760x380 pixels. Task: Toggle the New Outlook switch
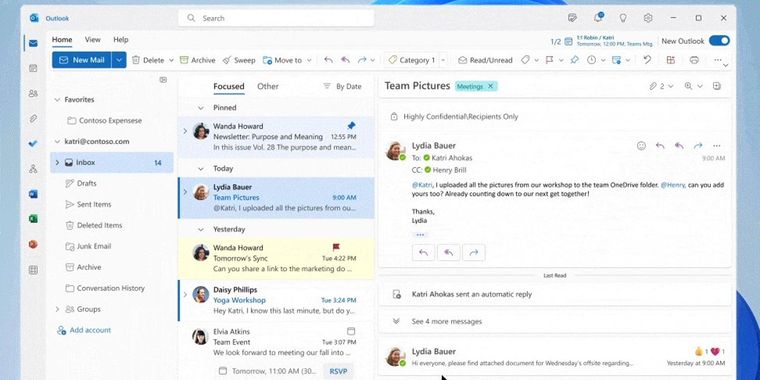(719, 41)
